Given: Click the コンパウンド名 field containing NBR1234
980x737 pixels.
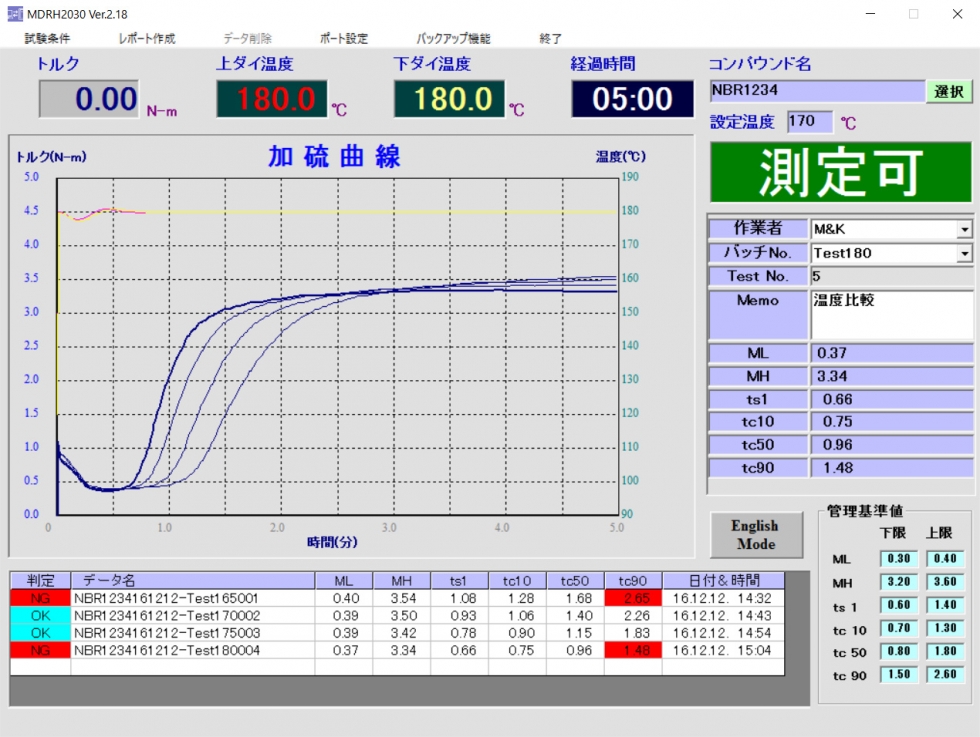Looking at the screenshot, I should tap(817, 91).
